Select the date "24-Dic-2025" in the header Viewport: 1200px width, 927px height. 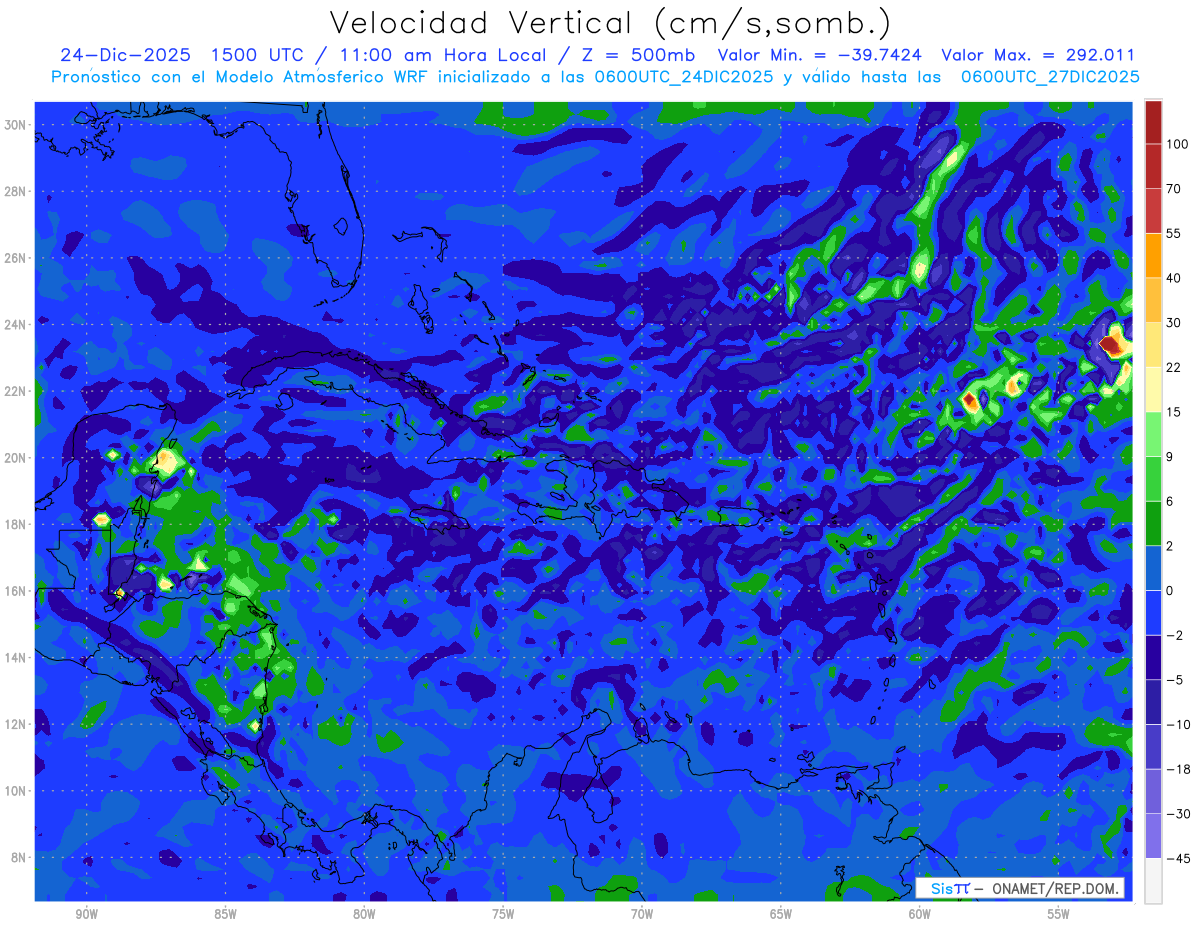pyautogui.click(x=125, y=55)
